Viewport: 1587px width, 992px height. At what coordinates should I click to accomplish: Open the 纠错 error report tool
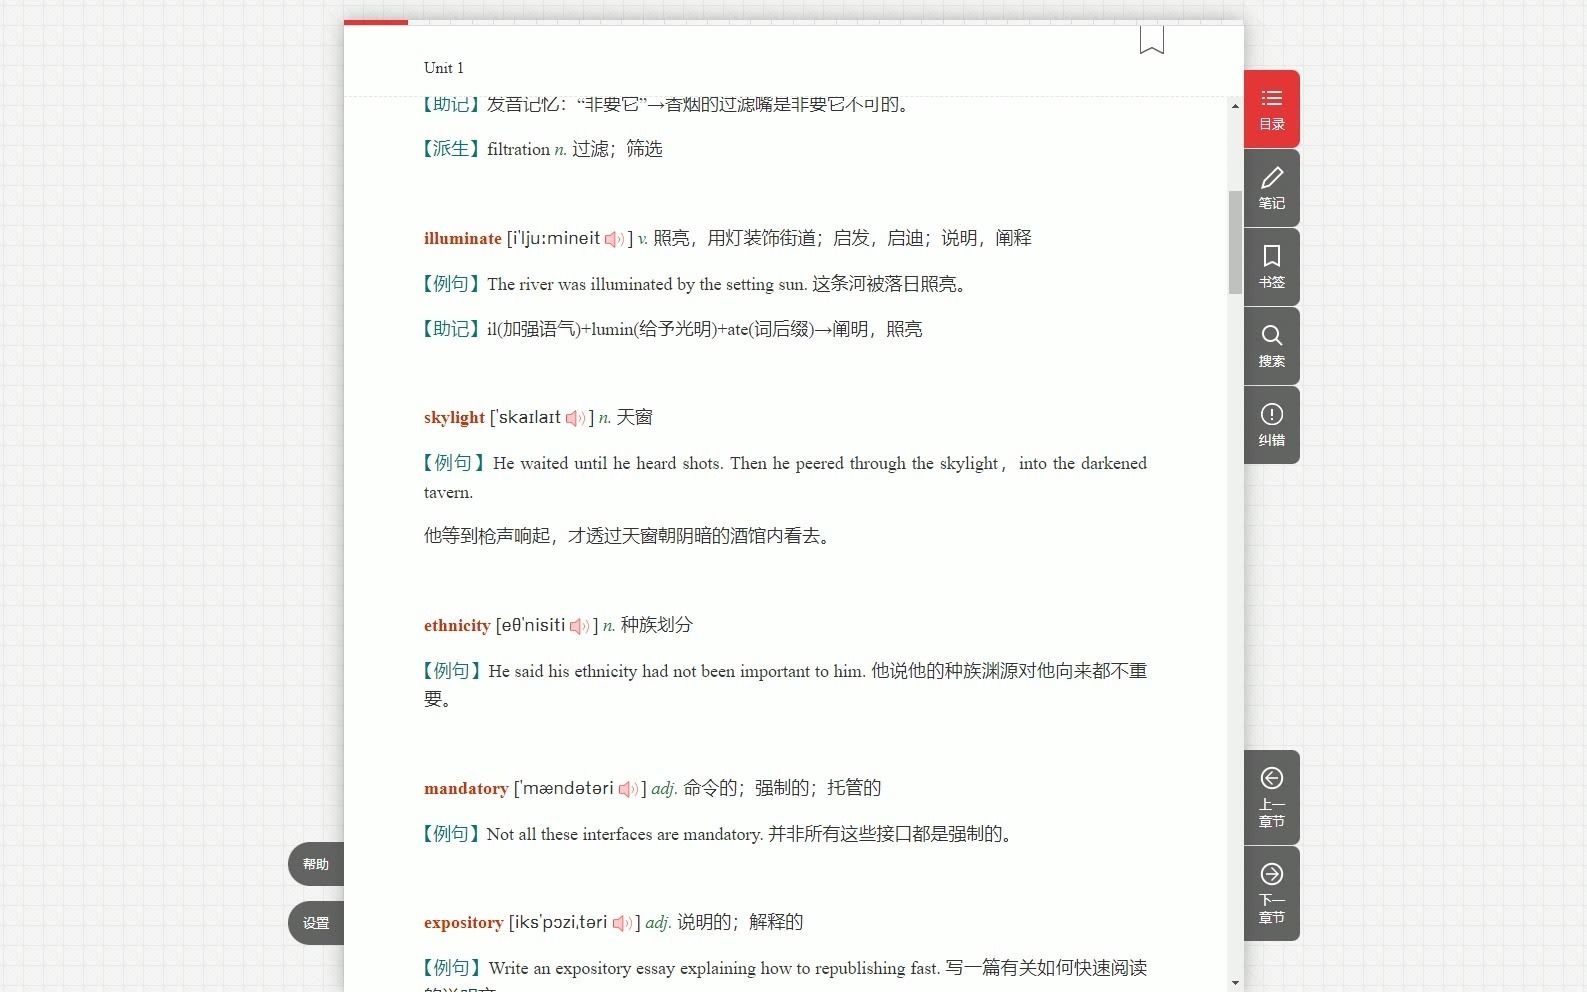(x=1271, y=425)
